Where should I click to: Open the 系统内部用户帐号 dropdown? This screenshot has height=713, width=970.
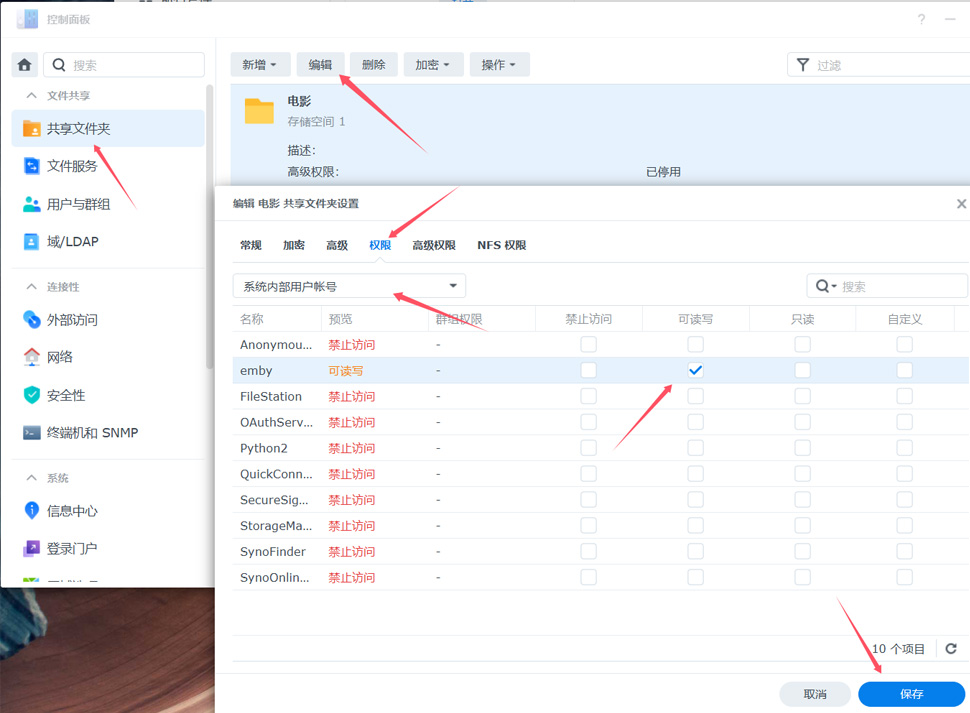[350, 286]
